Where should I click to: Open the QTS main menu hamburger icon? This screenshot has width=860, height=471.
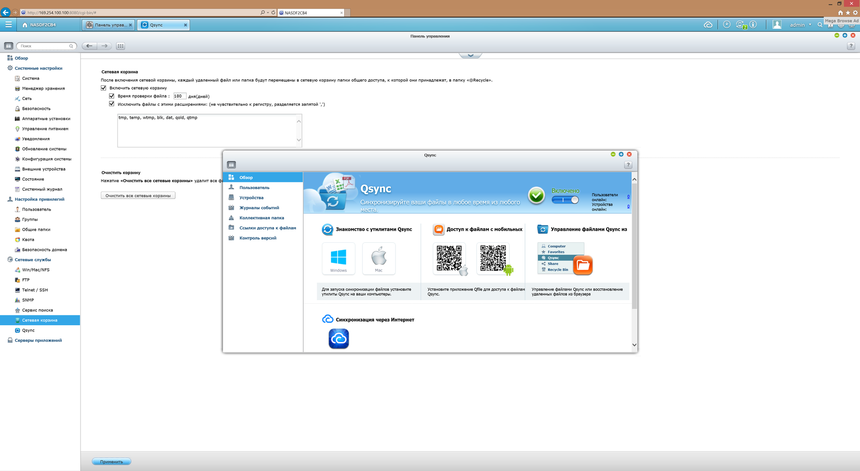pyautogui.click(x=9, y=24)
